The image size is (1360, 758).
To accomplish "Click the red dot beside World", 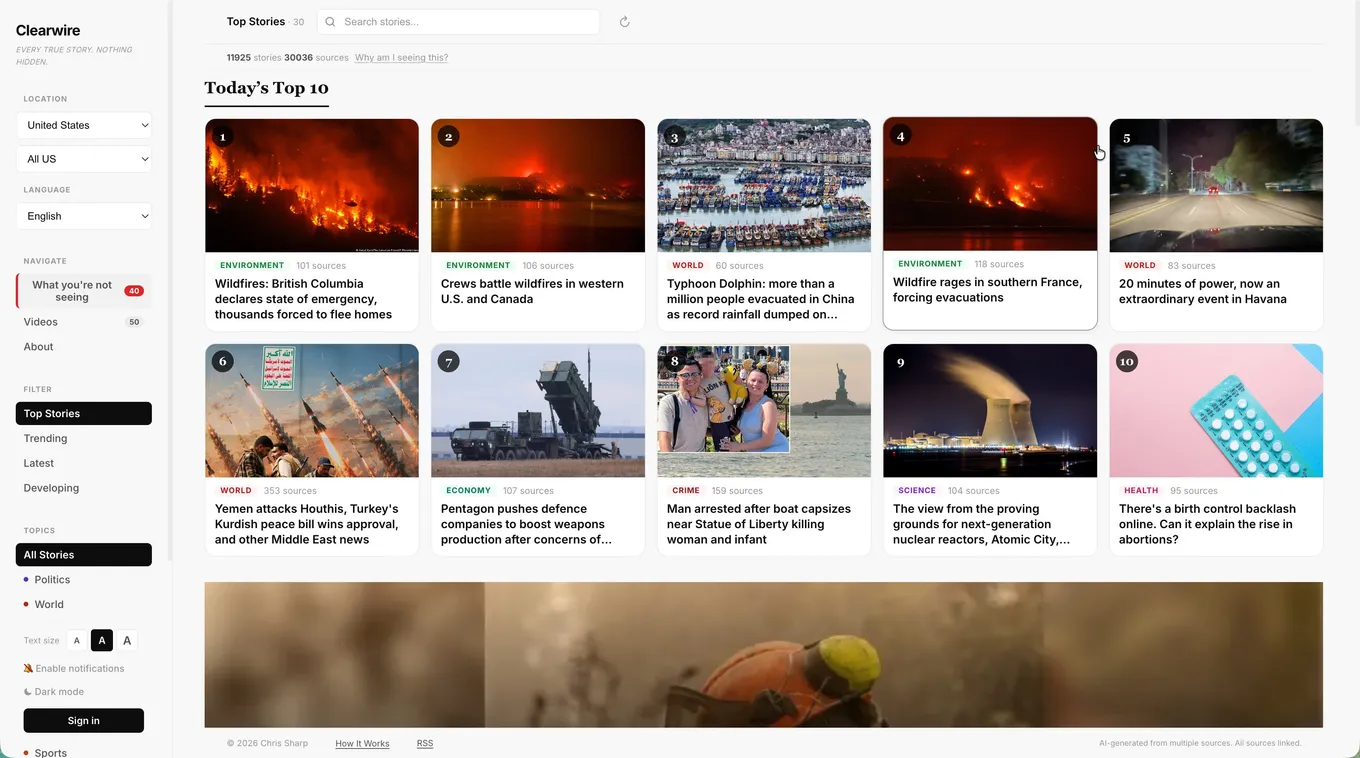I will tap(26, 604).
